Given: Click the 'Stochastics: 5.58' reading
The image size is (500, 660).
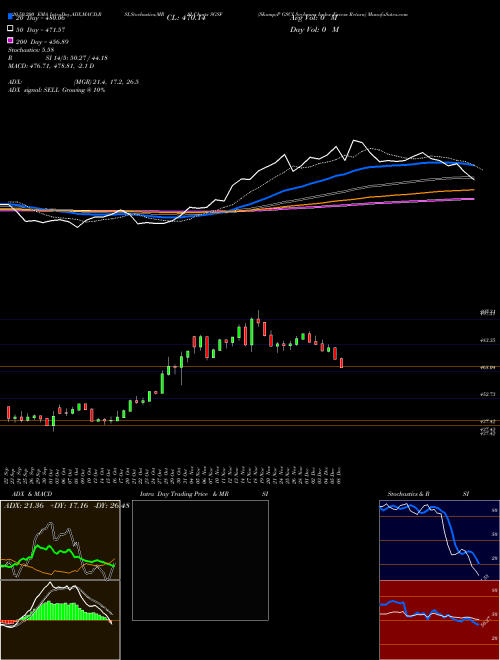Looking at the screenshot, I should [x=31, y=50].
